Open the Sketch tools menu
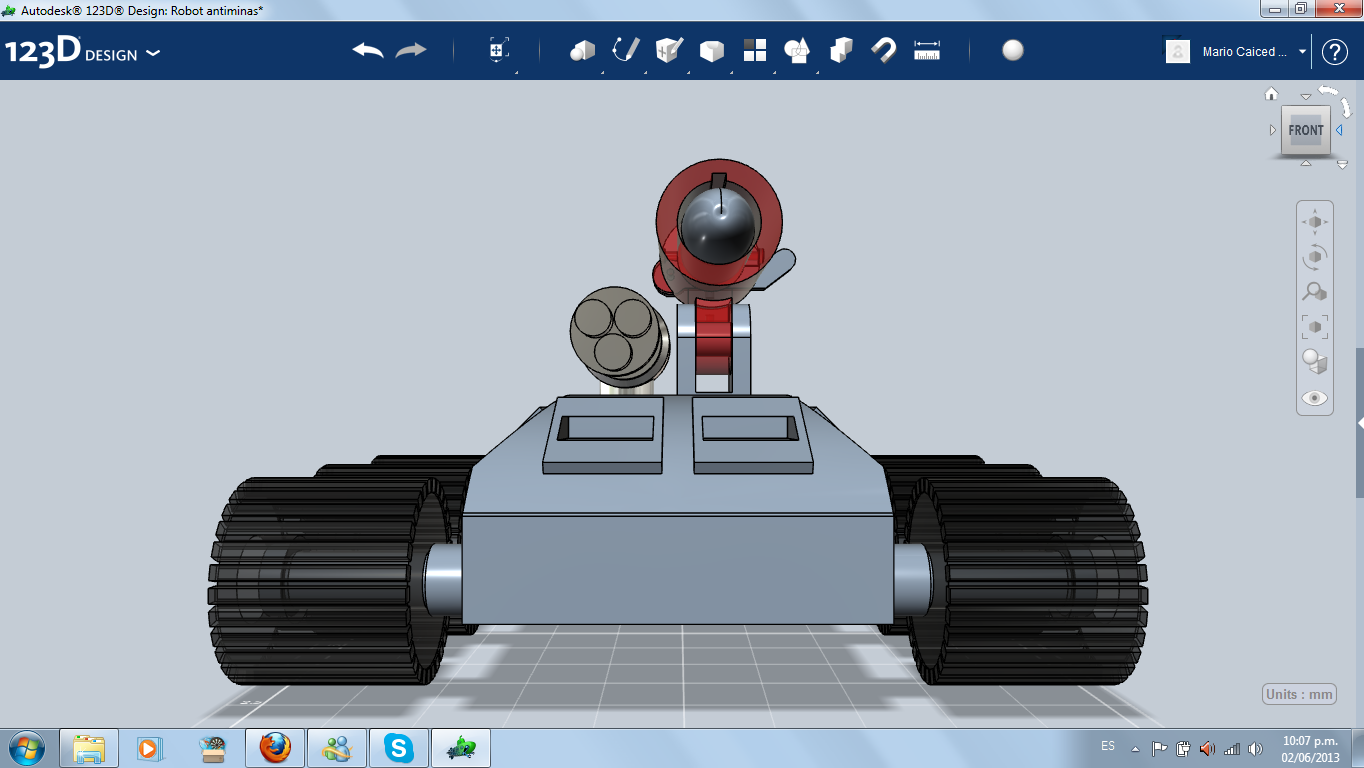 [626, 50]
